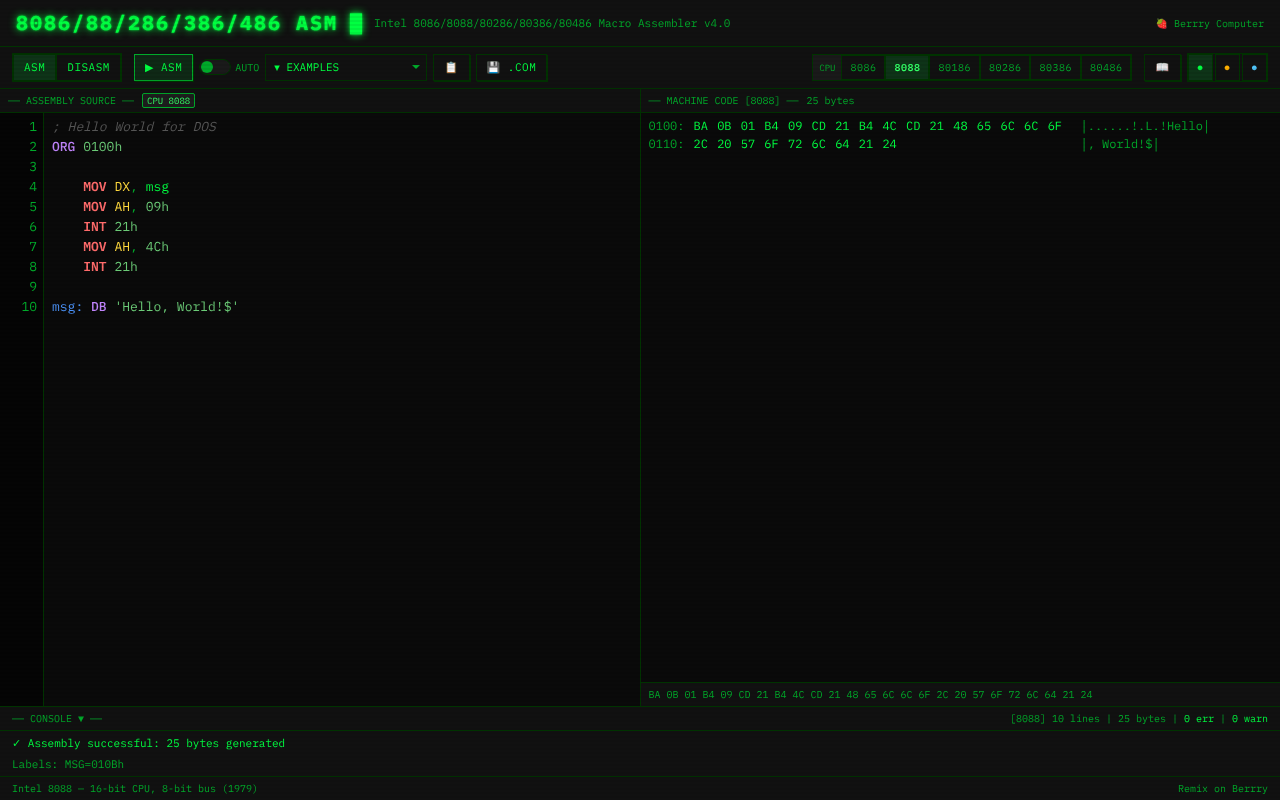Select the 8088 CPU option
This screenshot has height=800, width=1280.
coord(907,68)
